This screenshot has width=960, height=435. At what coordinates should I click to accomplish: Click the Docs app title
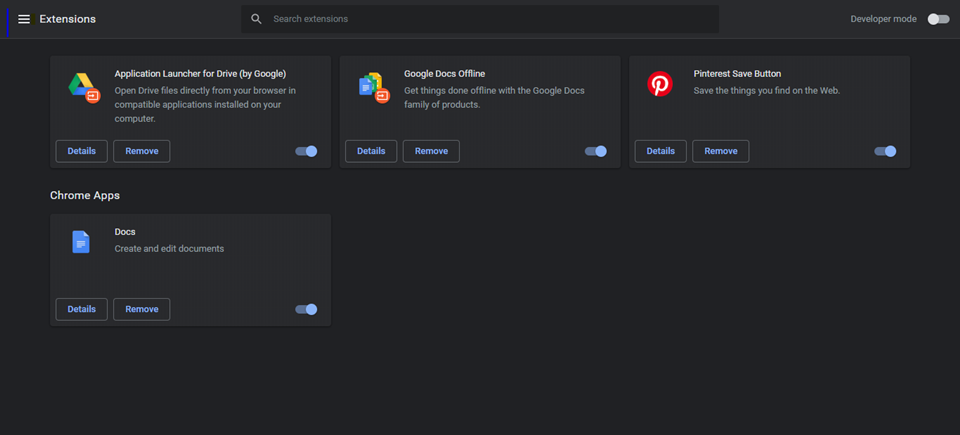coord(125,232)
